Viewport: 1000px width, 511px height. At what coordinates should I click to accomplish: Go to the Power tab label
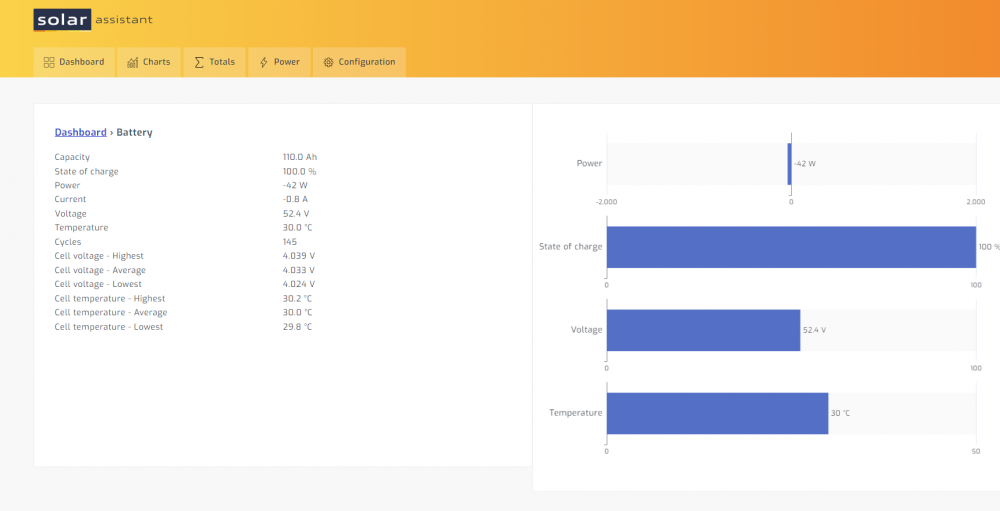[x=286, y=62]
